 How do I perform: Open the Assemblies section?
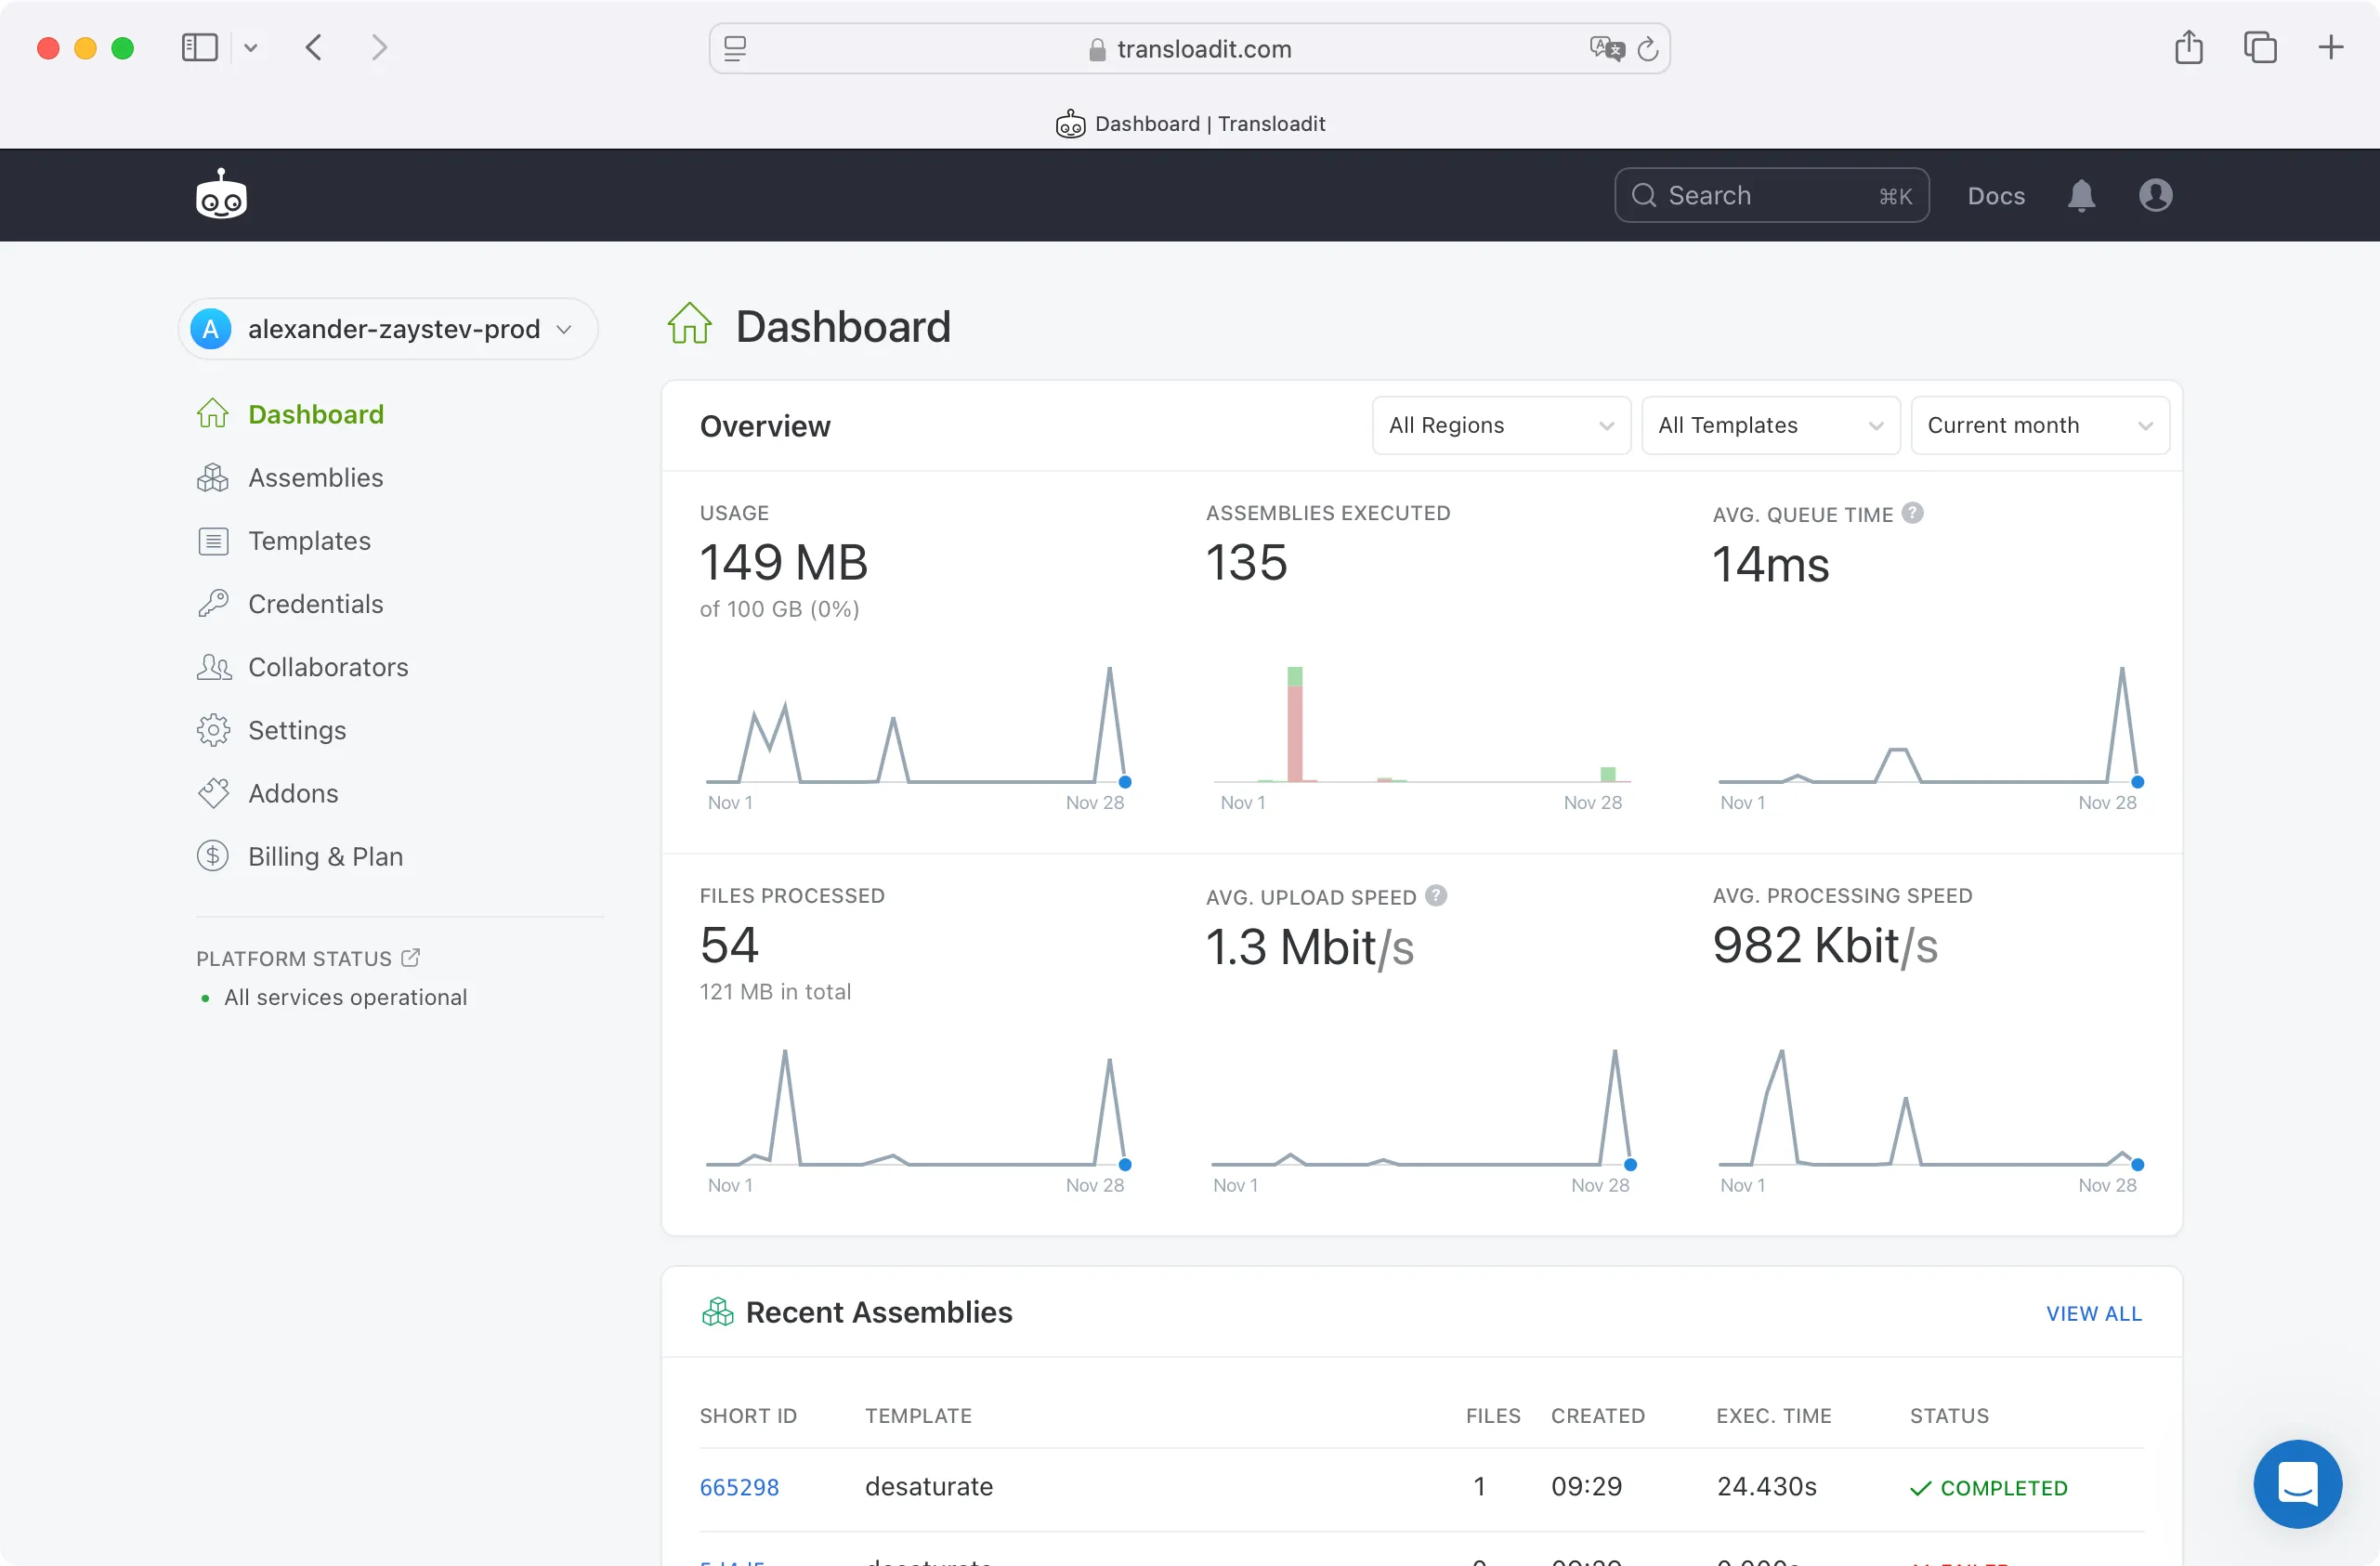tap(315, 477)
